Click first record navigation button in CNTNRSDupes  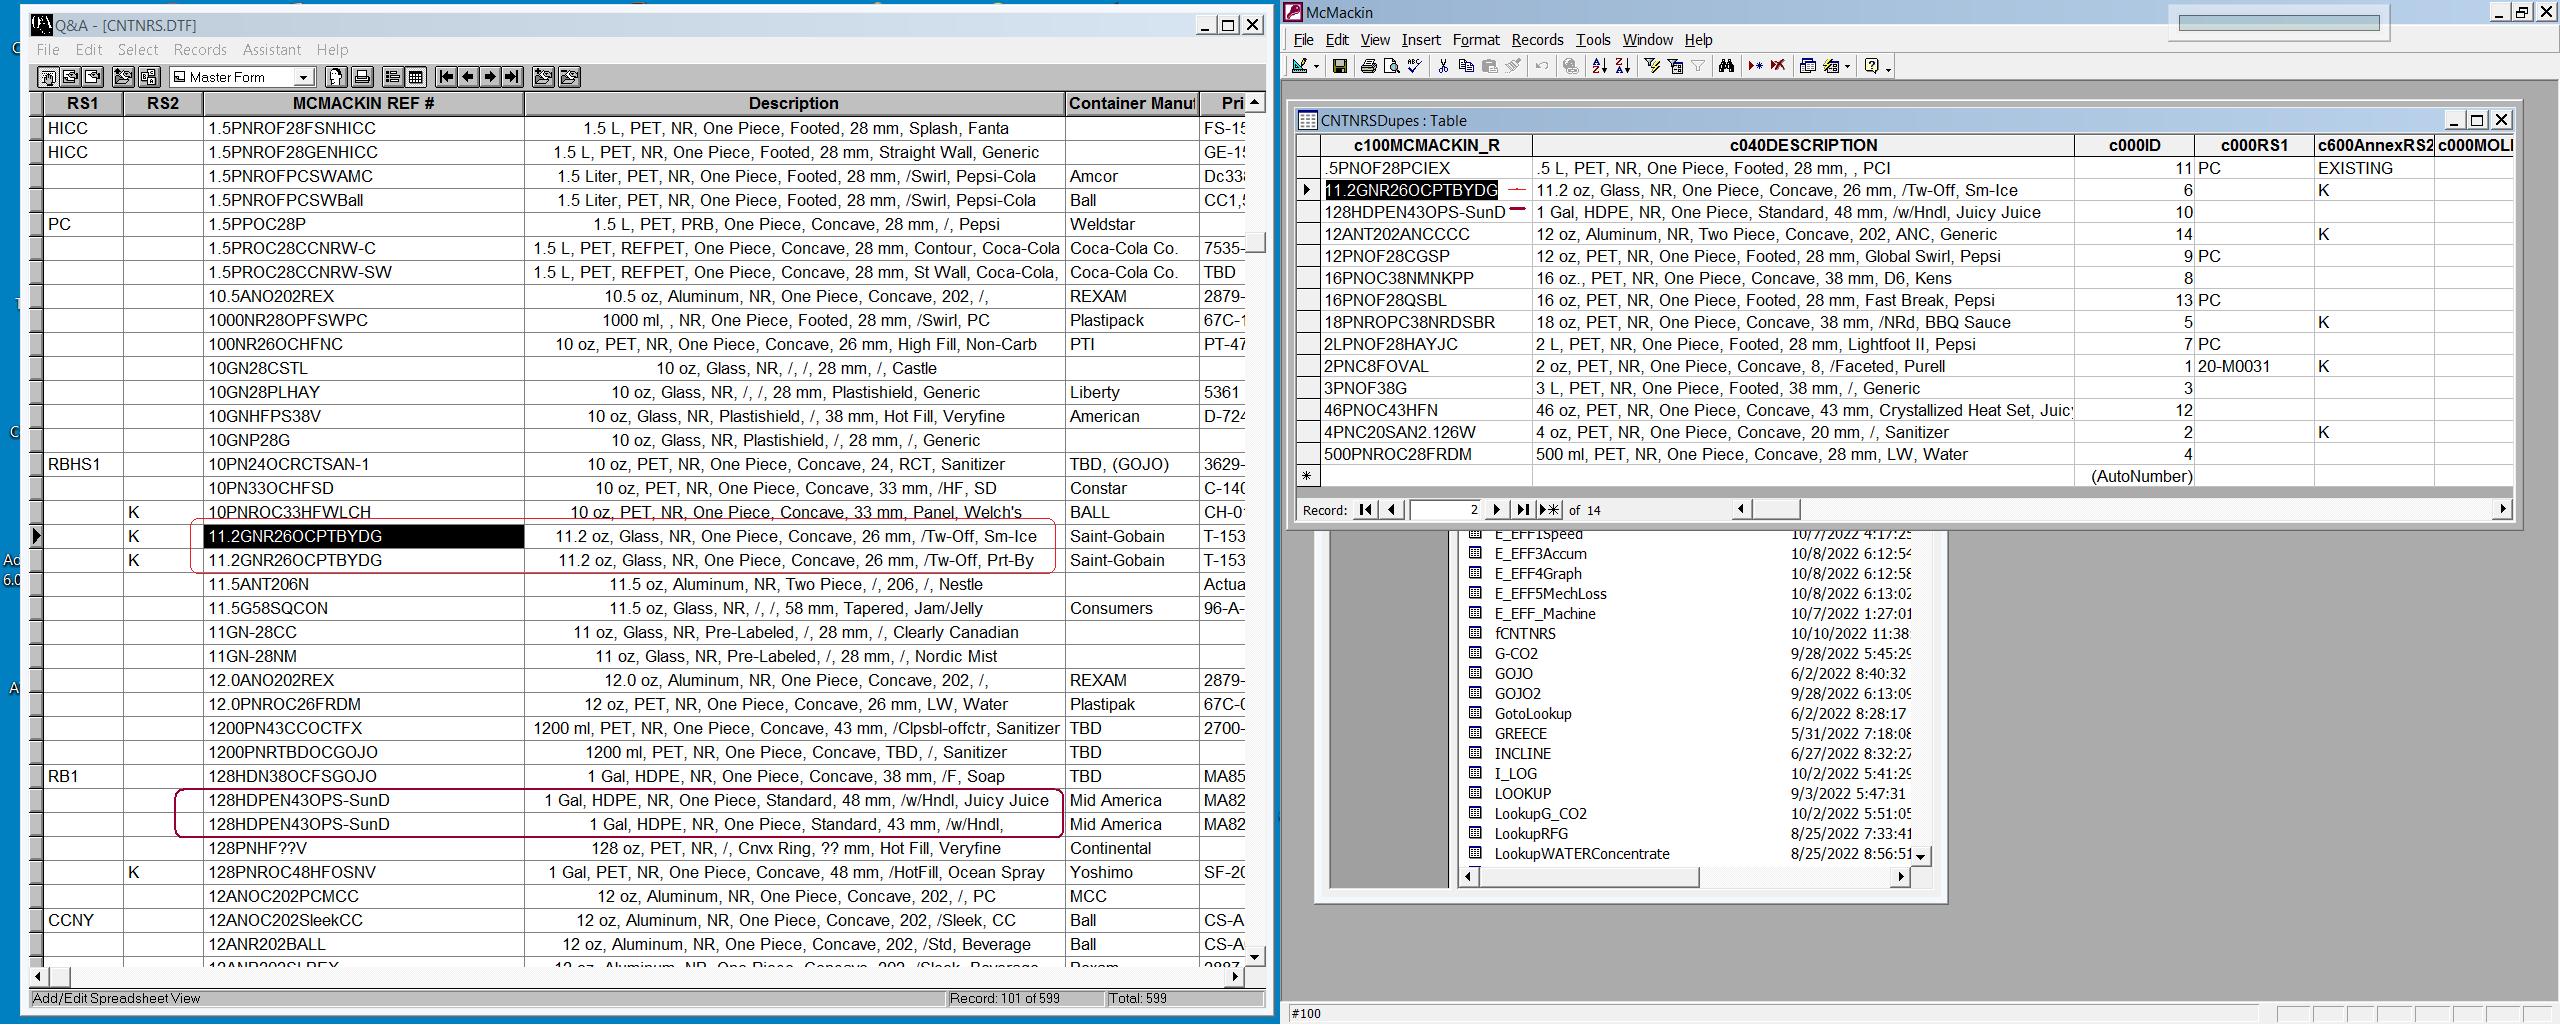click(1365, 510)
